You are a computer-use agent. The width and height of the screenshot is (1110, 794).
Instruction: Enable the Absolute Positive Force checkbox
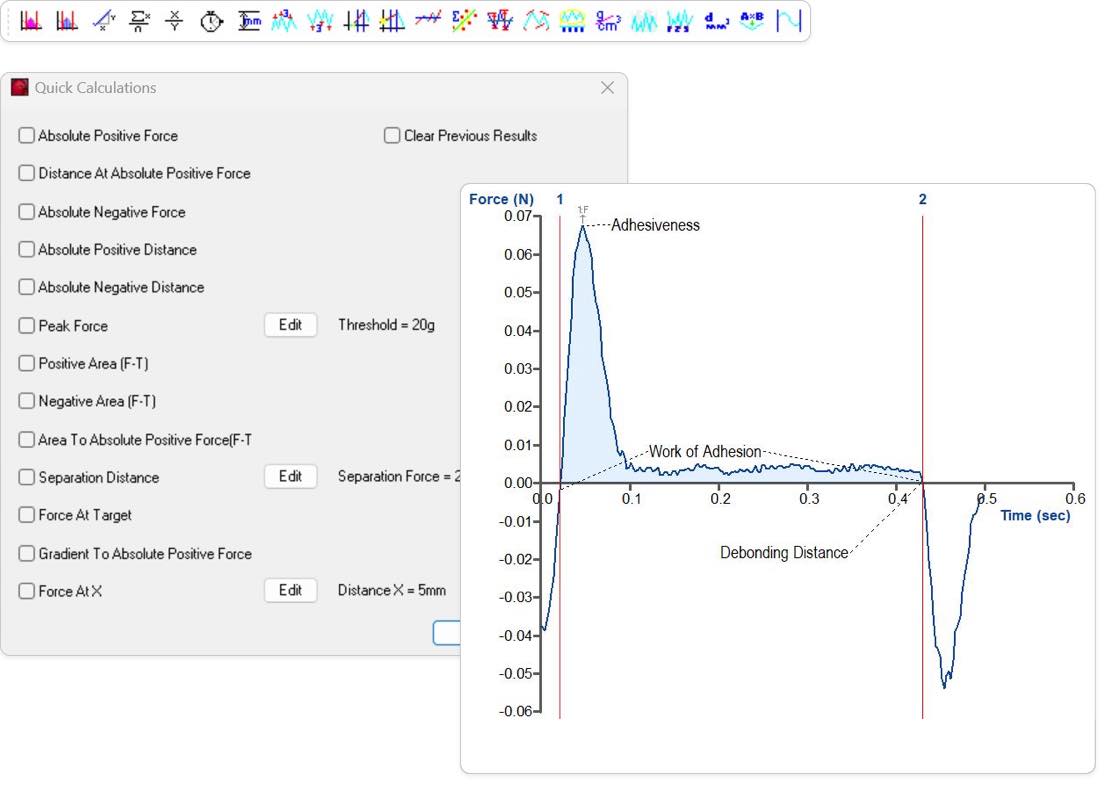pyautogui.click(x=27, y=136)
